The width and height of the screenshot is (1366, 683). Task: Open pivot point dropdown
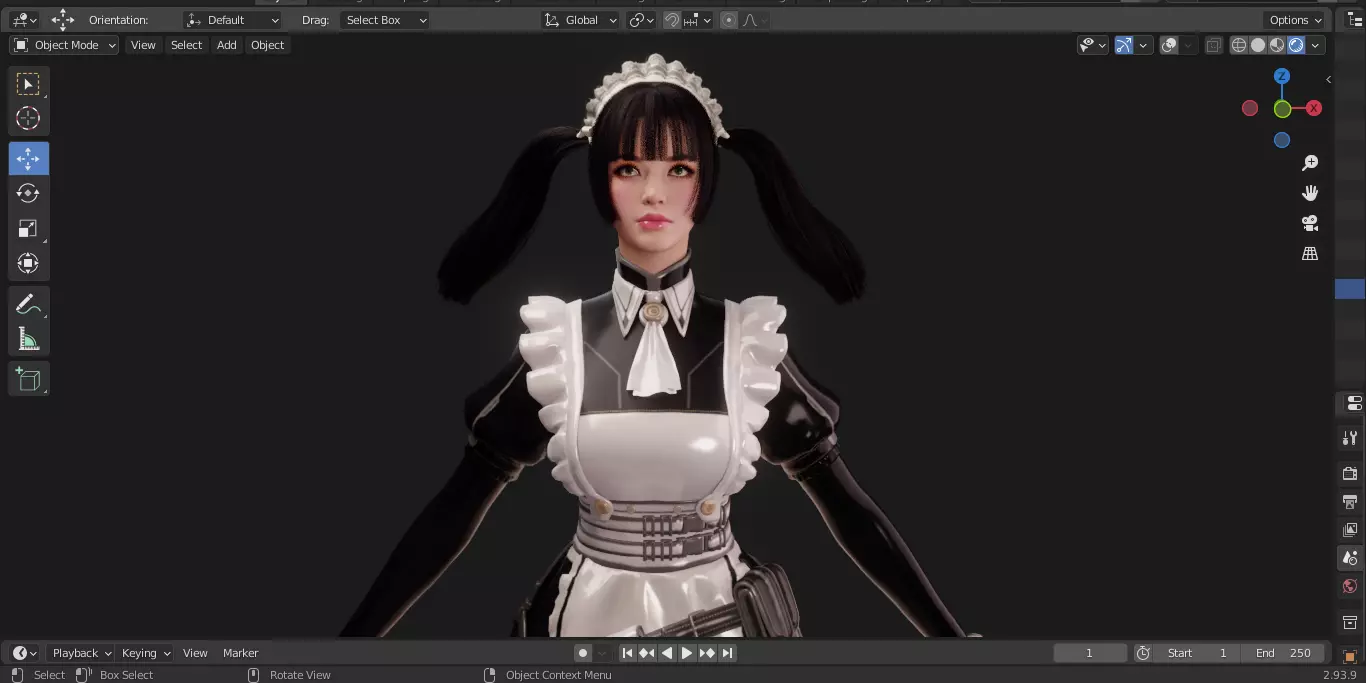(641, 20)
